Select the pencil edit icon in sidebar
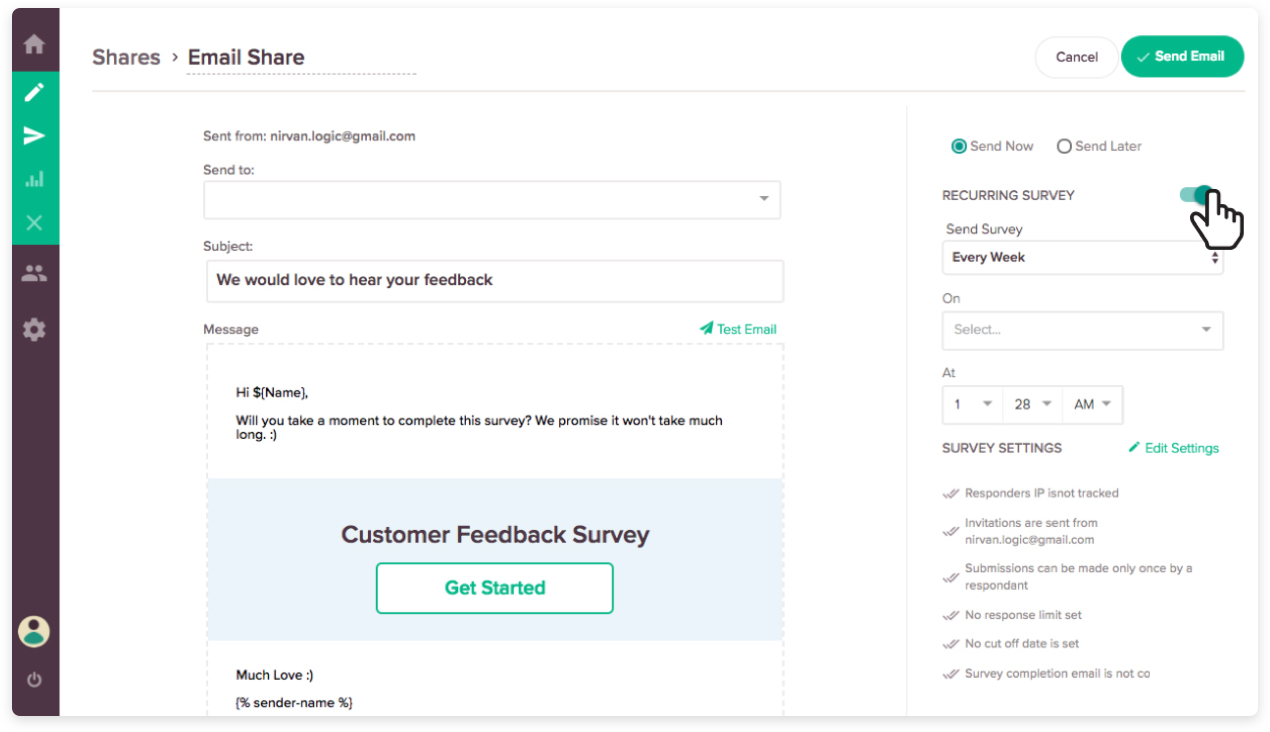The width and height of the screenshot is (1270, 732). tap(34, 90)
